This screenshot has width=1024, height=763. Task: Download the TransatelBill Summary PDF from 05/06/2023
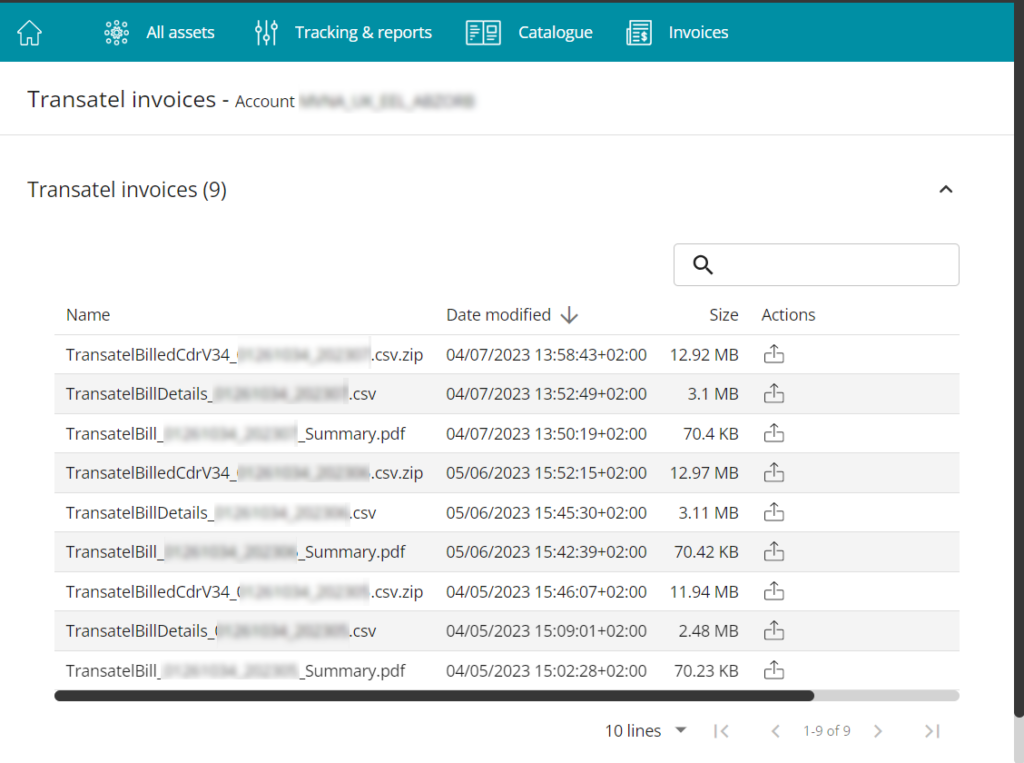(x=774, y=551)
